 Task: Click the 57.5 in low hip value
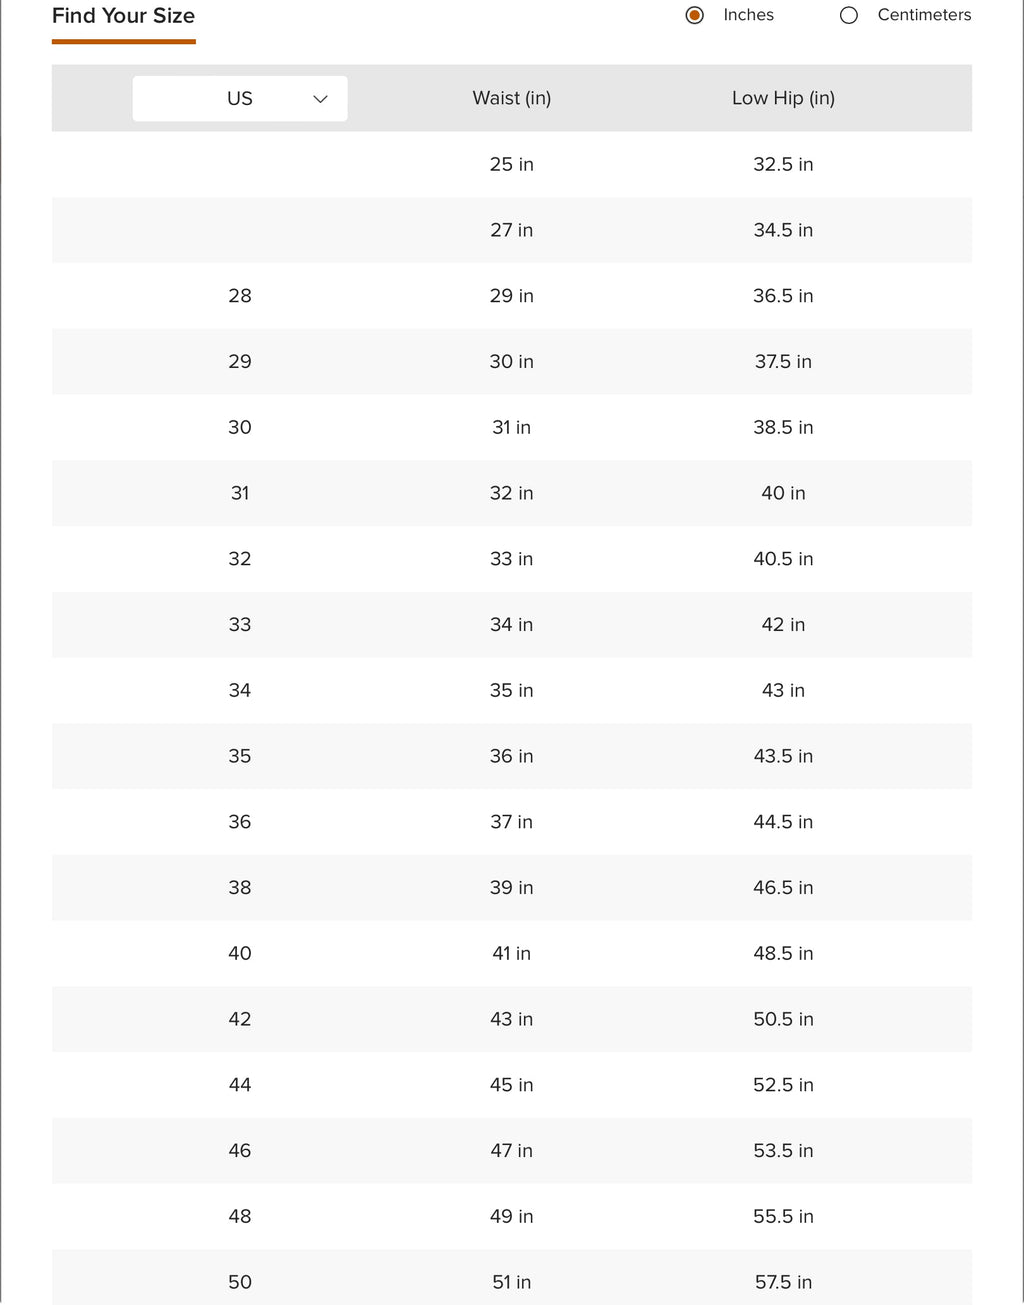click(783, 1282)
